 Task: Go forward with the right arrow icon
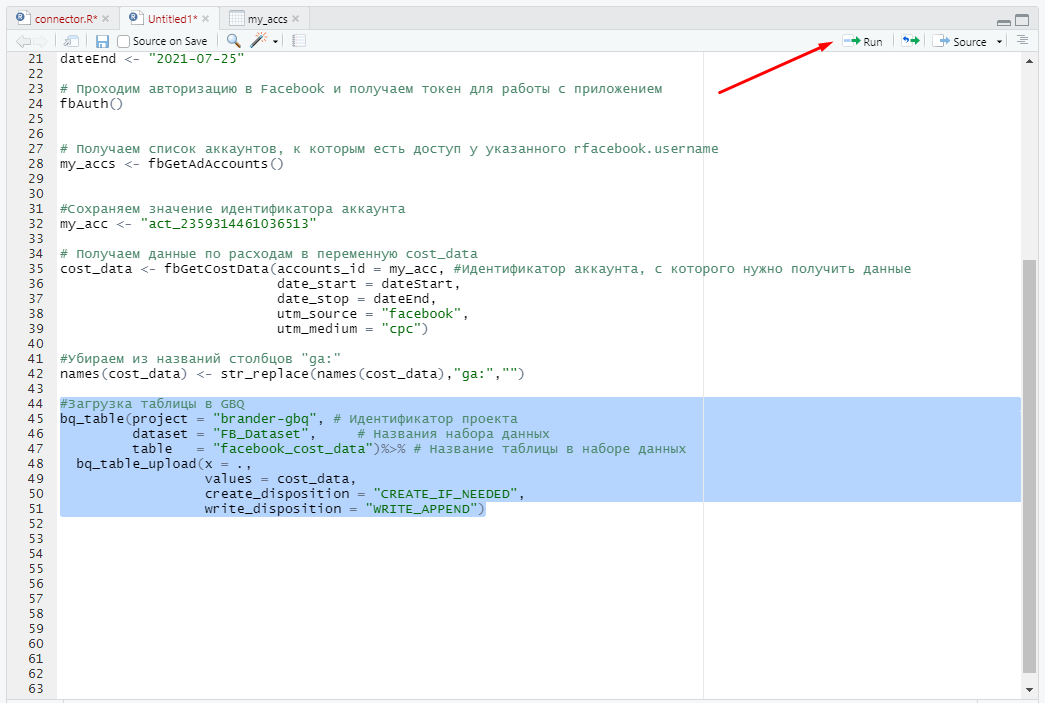[42, 41]
